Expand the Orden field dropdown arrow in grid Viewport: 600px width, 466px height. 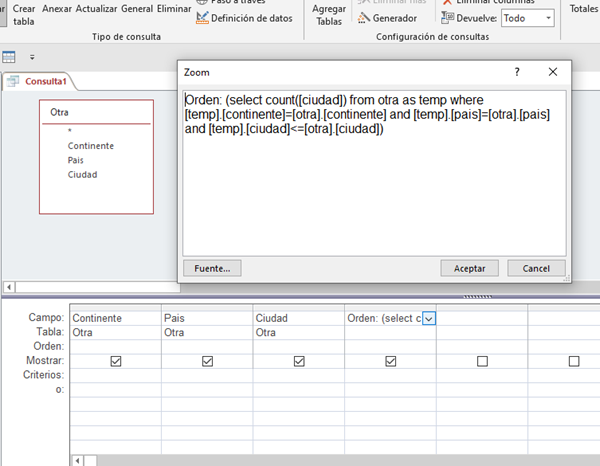[x=429, y=318]
